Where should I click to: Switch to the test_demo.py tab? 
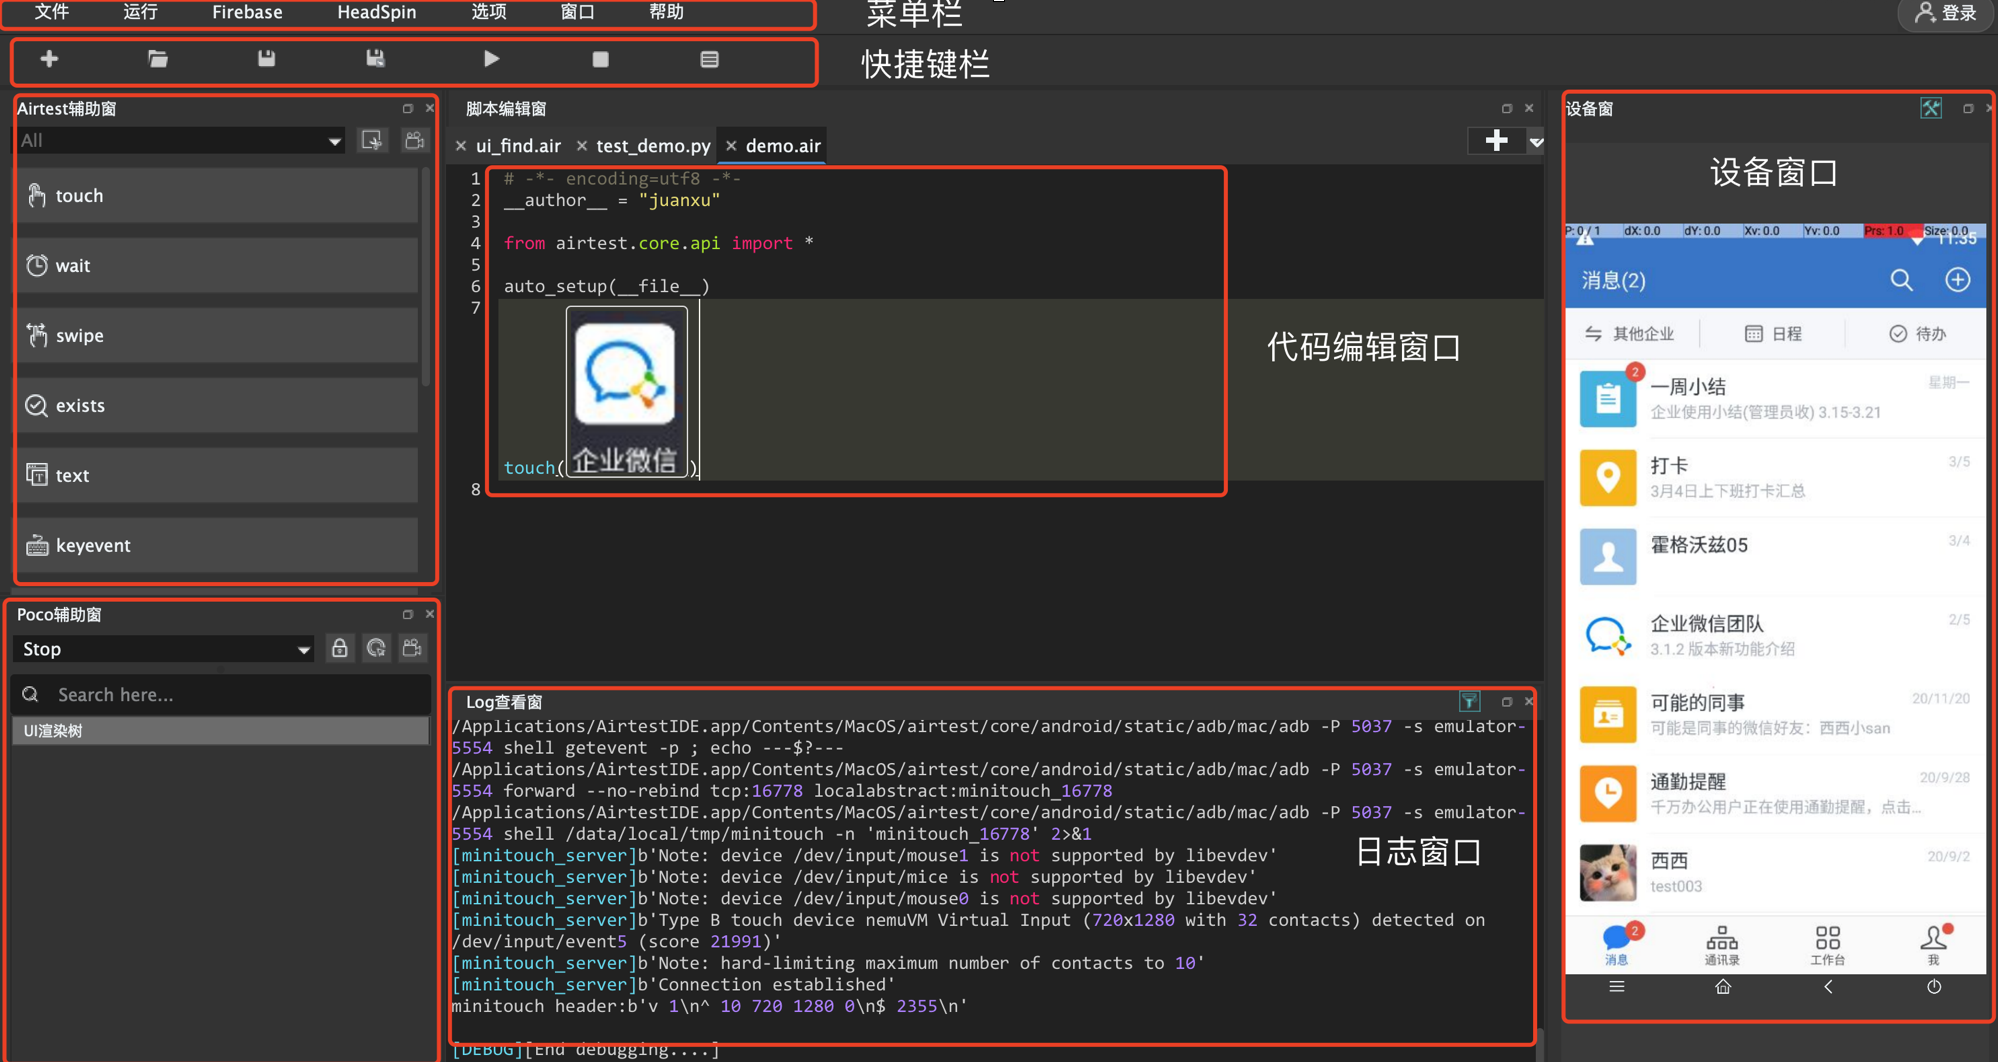click(x=653, y=146)
